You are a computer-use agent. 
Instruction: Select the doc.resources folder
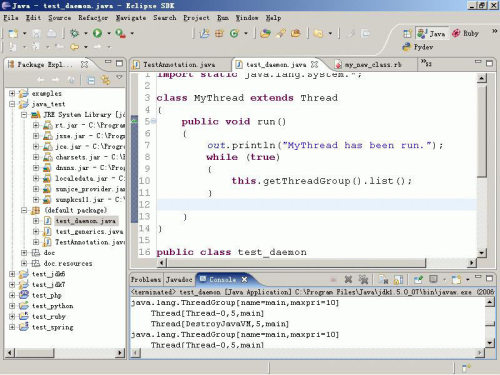(68, 263)
